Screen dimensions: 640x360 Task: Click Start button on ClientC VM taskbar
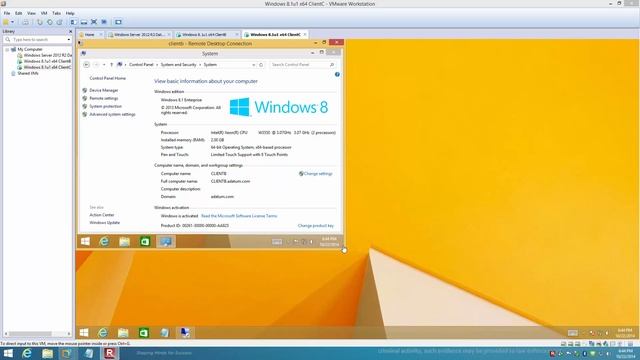pyautogui.click(x=84, y=333)
